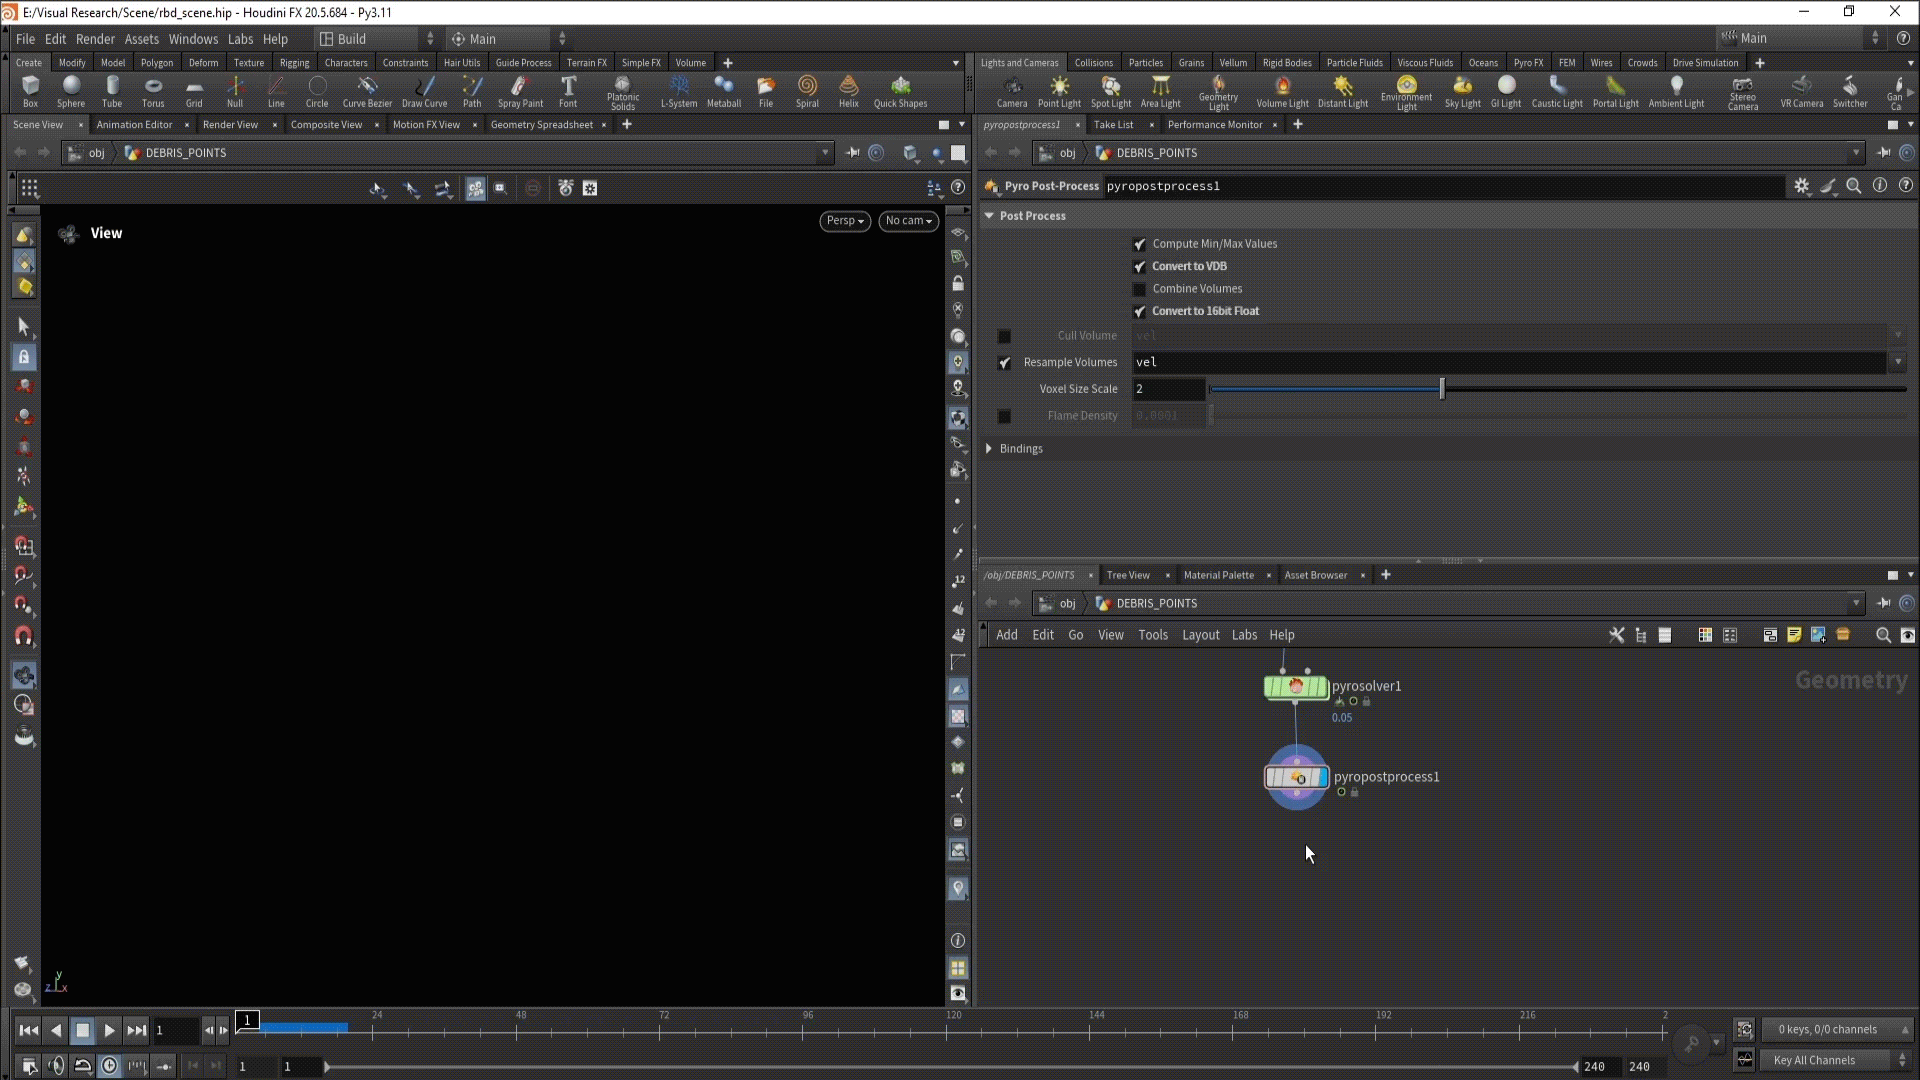Open the Render menu
This screenshot has width=1920, height=1080.
click(95, 39)
